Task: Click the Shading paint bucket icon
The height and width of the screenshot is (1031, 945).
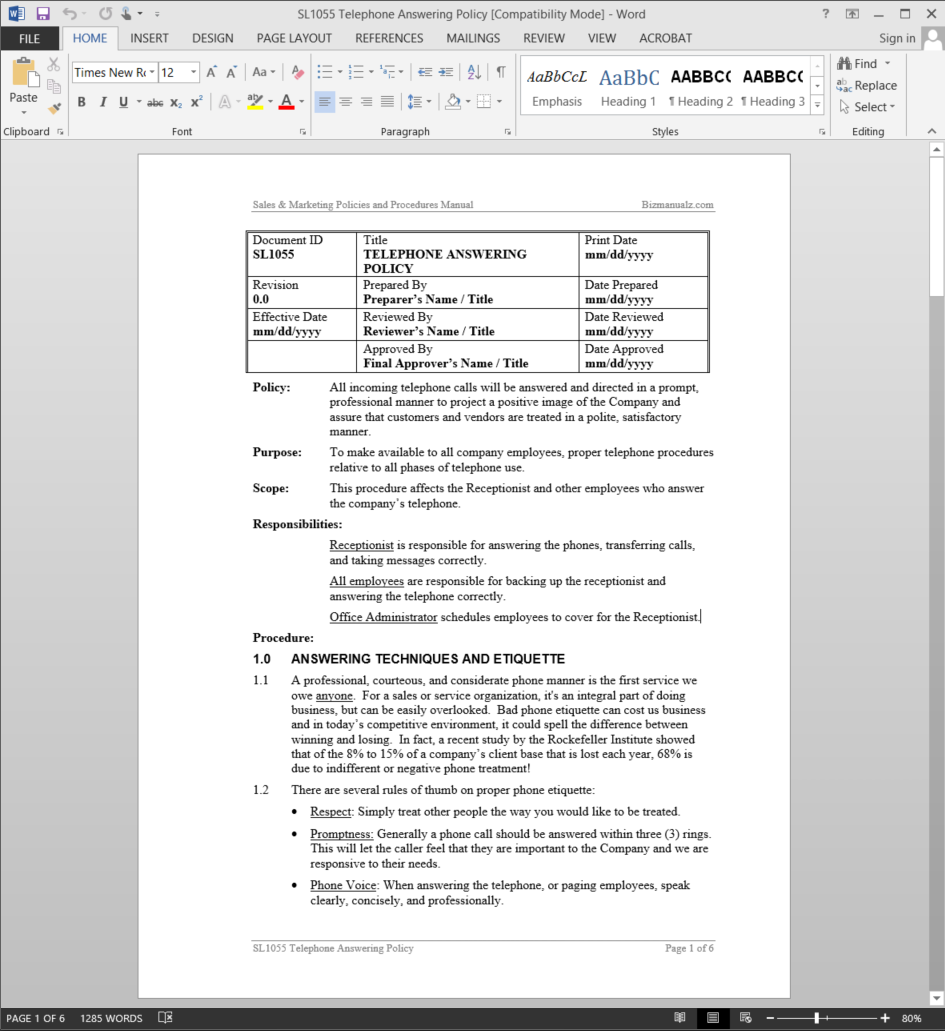Action: pos(452,102)
